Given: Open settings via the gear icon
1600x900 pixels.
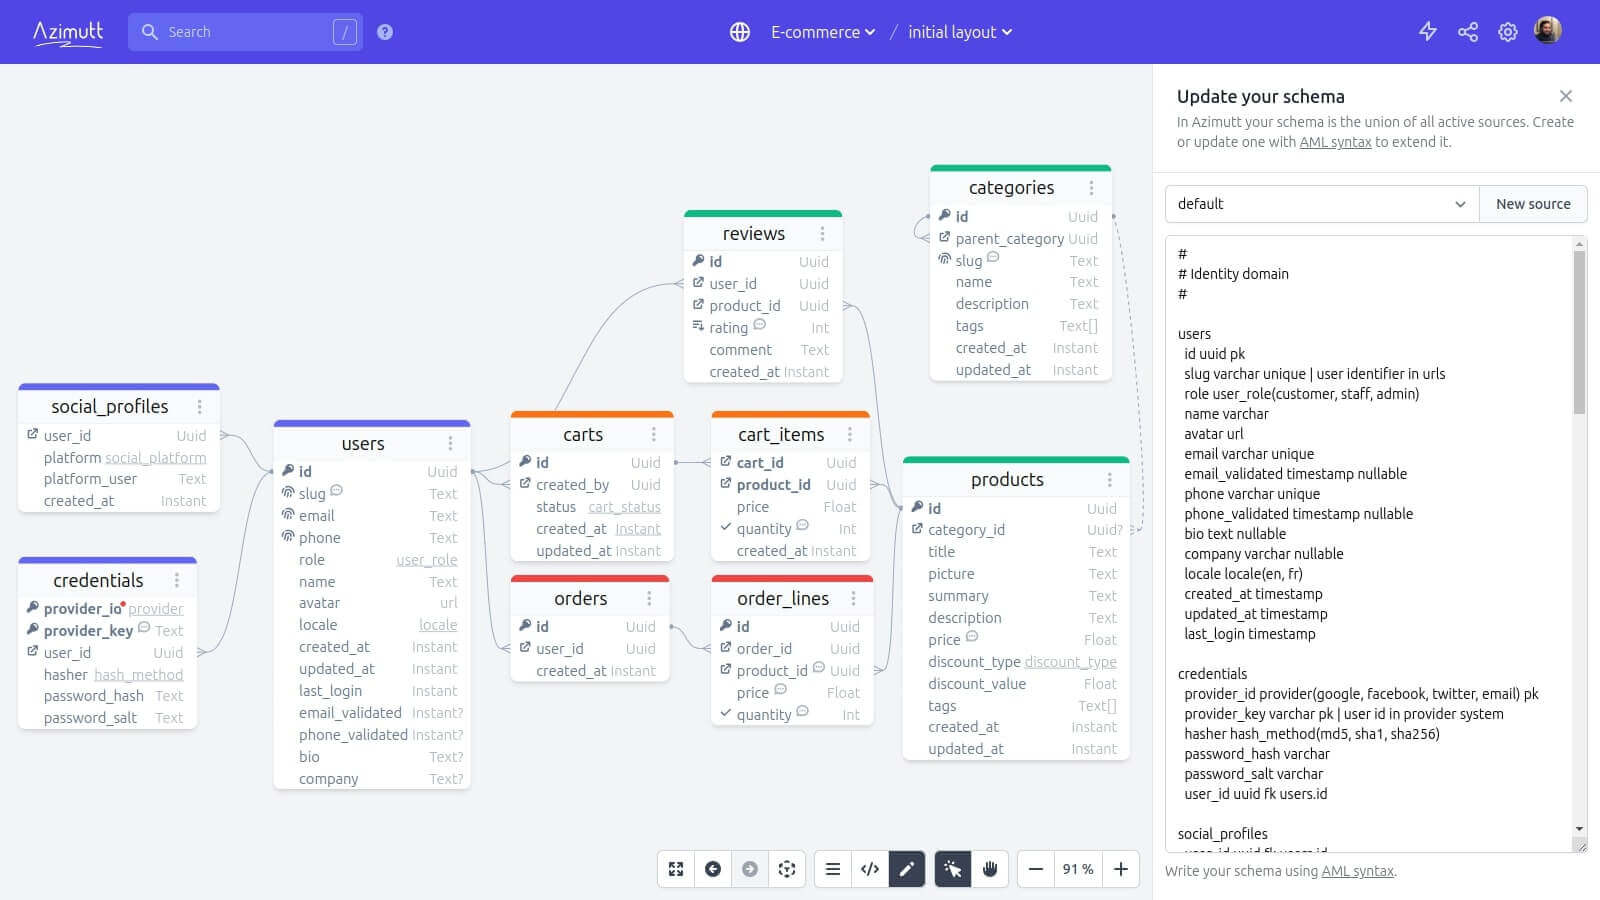Looking at the screenshot, I should (x=1508, y=32).
